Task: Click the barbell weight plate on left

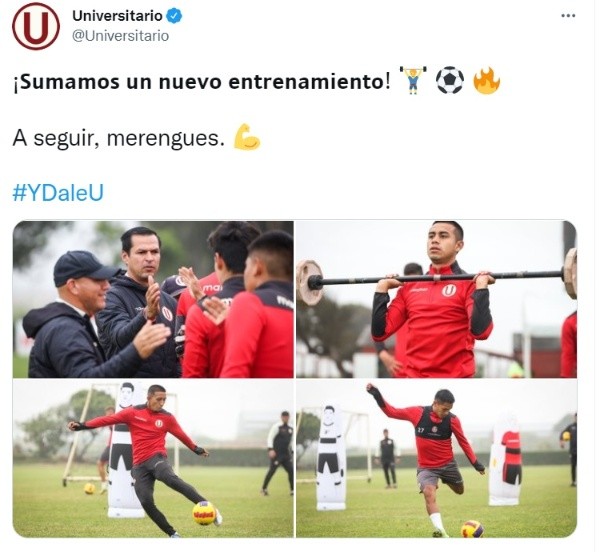Action: pos(309,282)
